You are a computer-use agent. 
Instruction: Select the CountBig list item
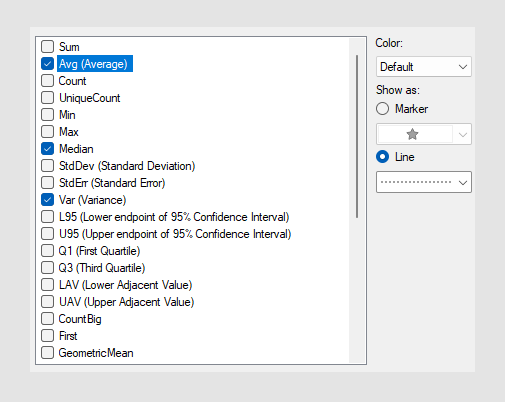(80, 319)
